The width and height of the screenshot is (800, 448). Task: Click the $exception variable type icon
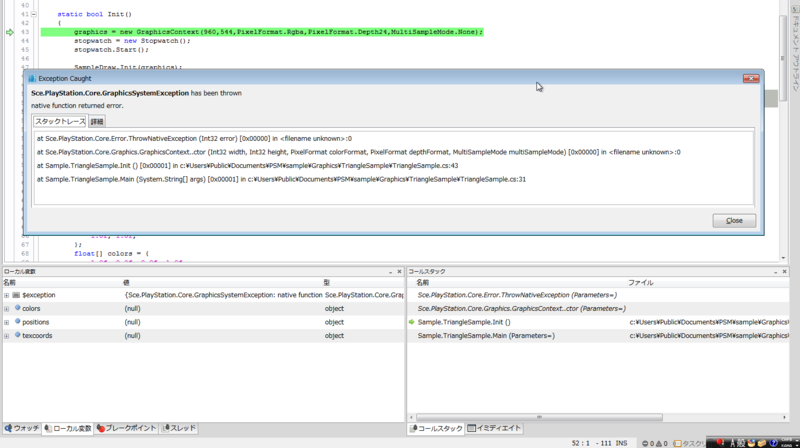click(16, 295)
